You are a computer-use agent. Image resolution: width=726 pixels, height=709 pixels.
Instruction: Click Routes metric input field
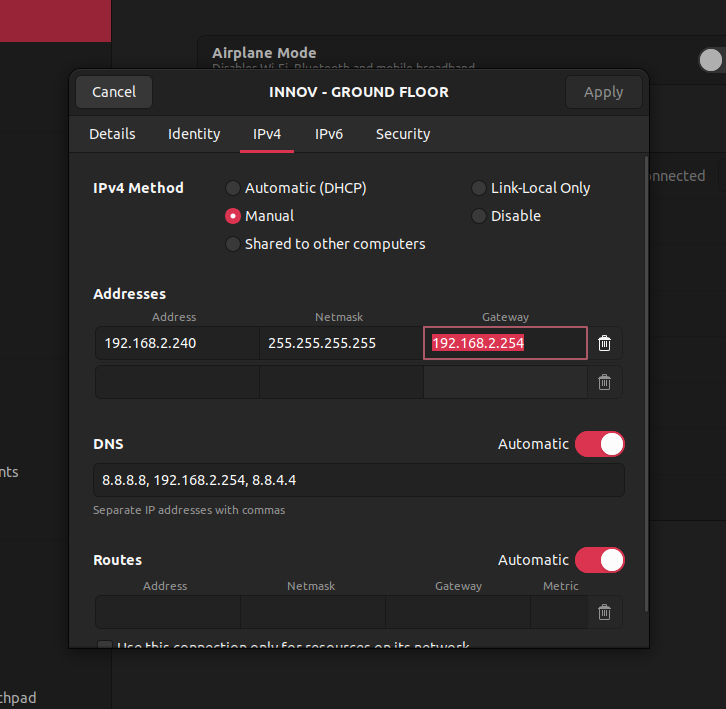pos(559,612)
